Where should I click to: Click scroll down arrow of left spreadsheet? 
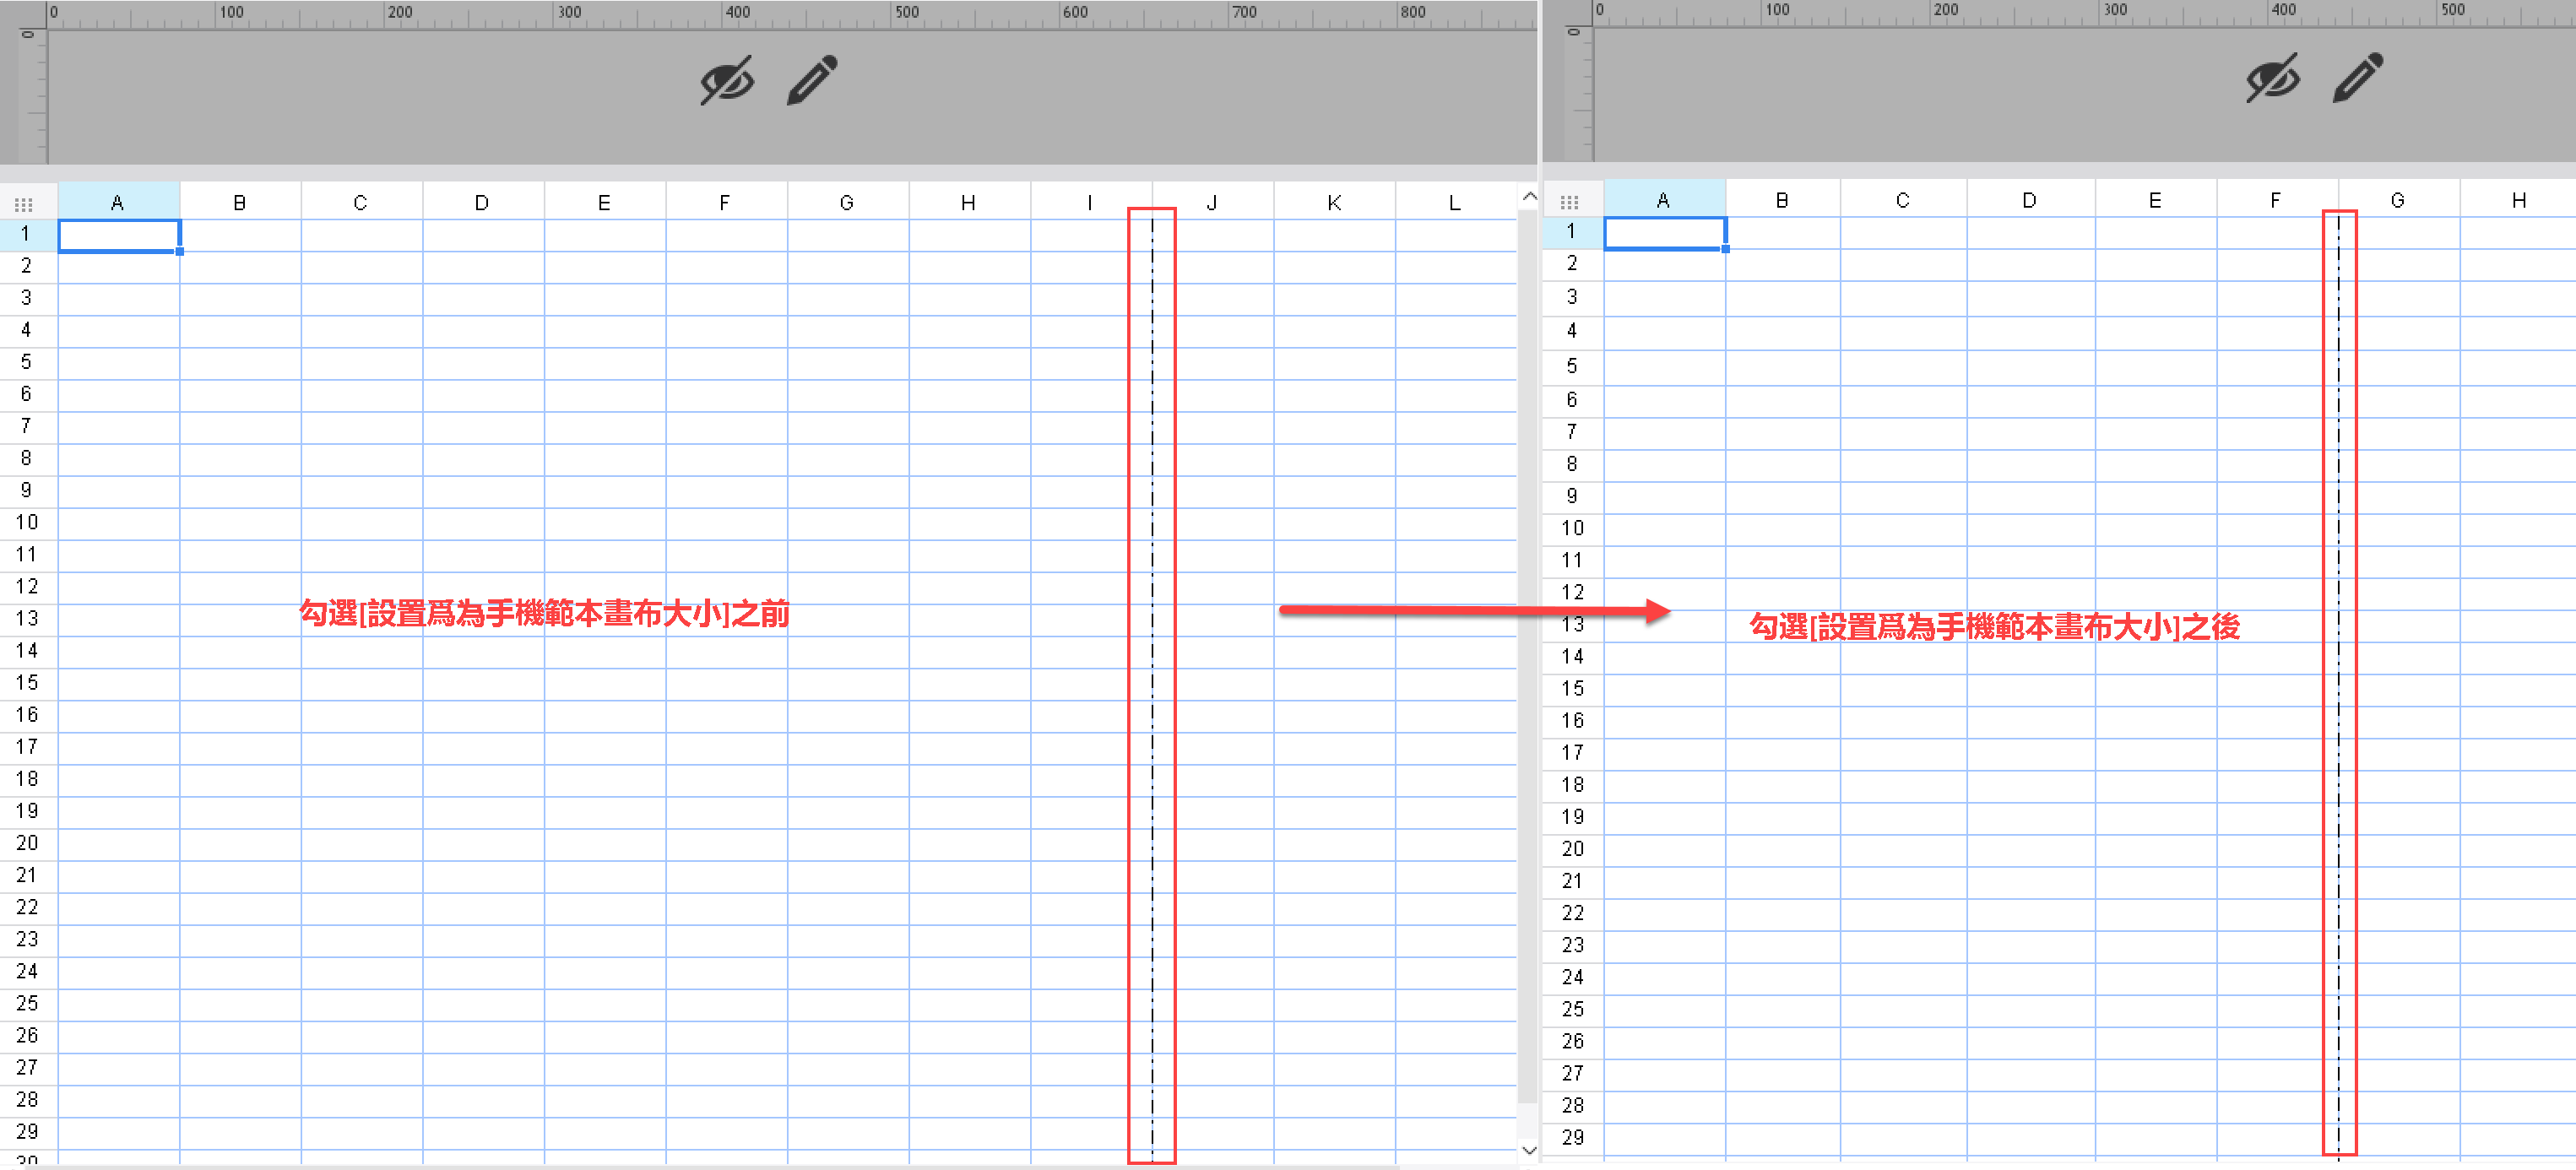(1529, 1150)
